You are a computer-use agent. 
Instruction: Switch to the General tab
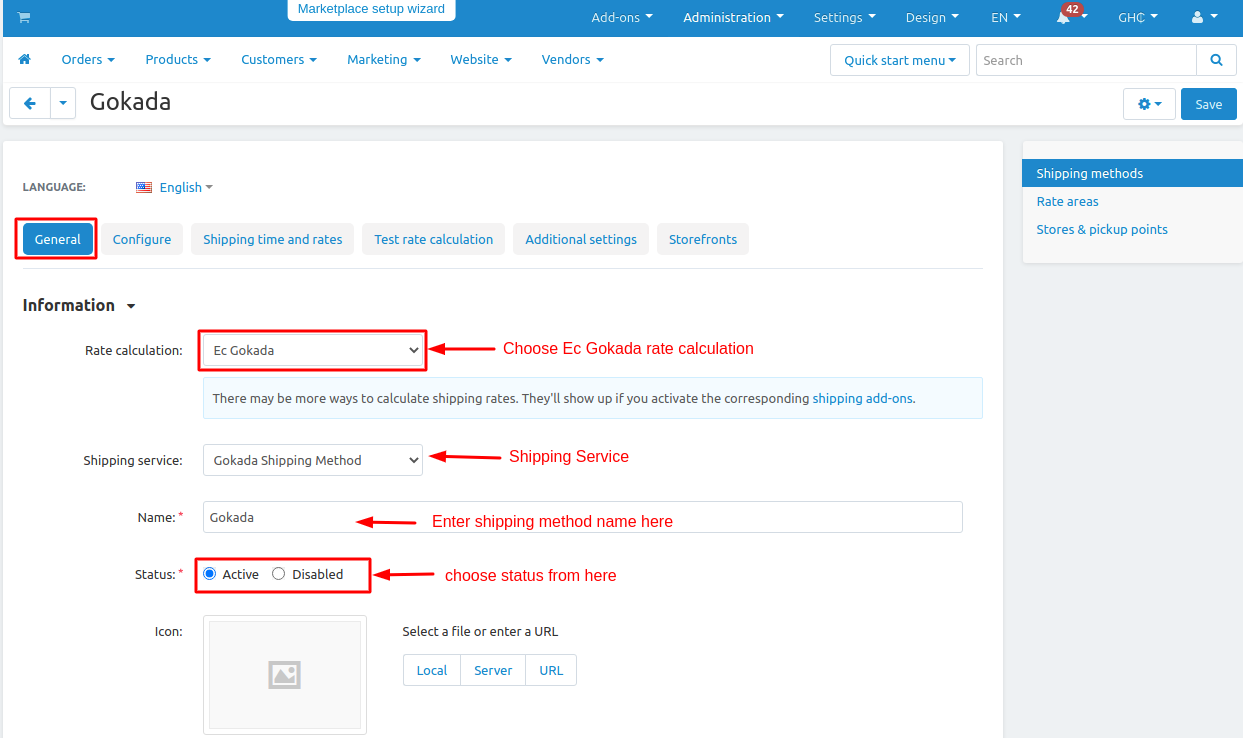pos(58,239)
